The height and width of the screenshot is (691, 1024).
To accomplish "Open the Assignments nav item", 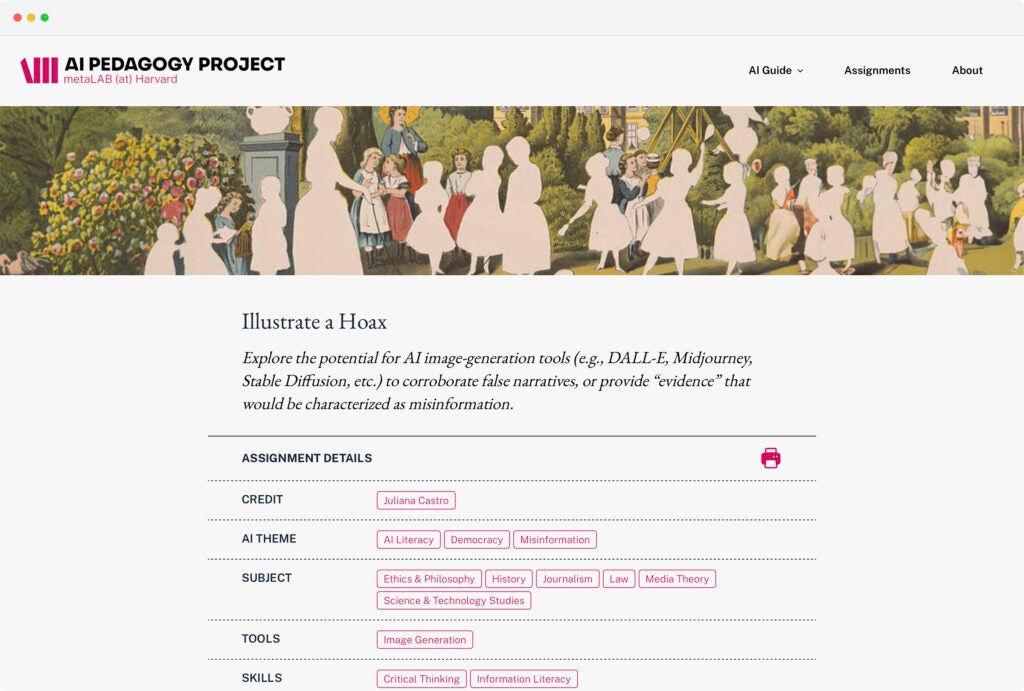I will pos(877,71).
